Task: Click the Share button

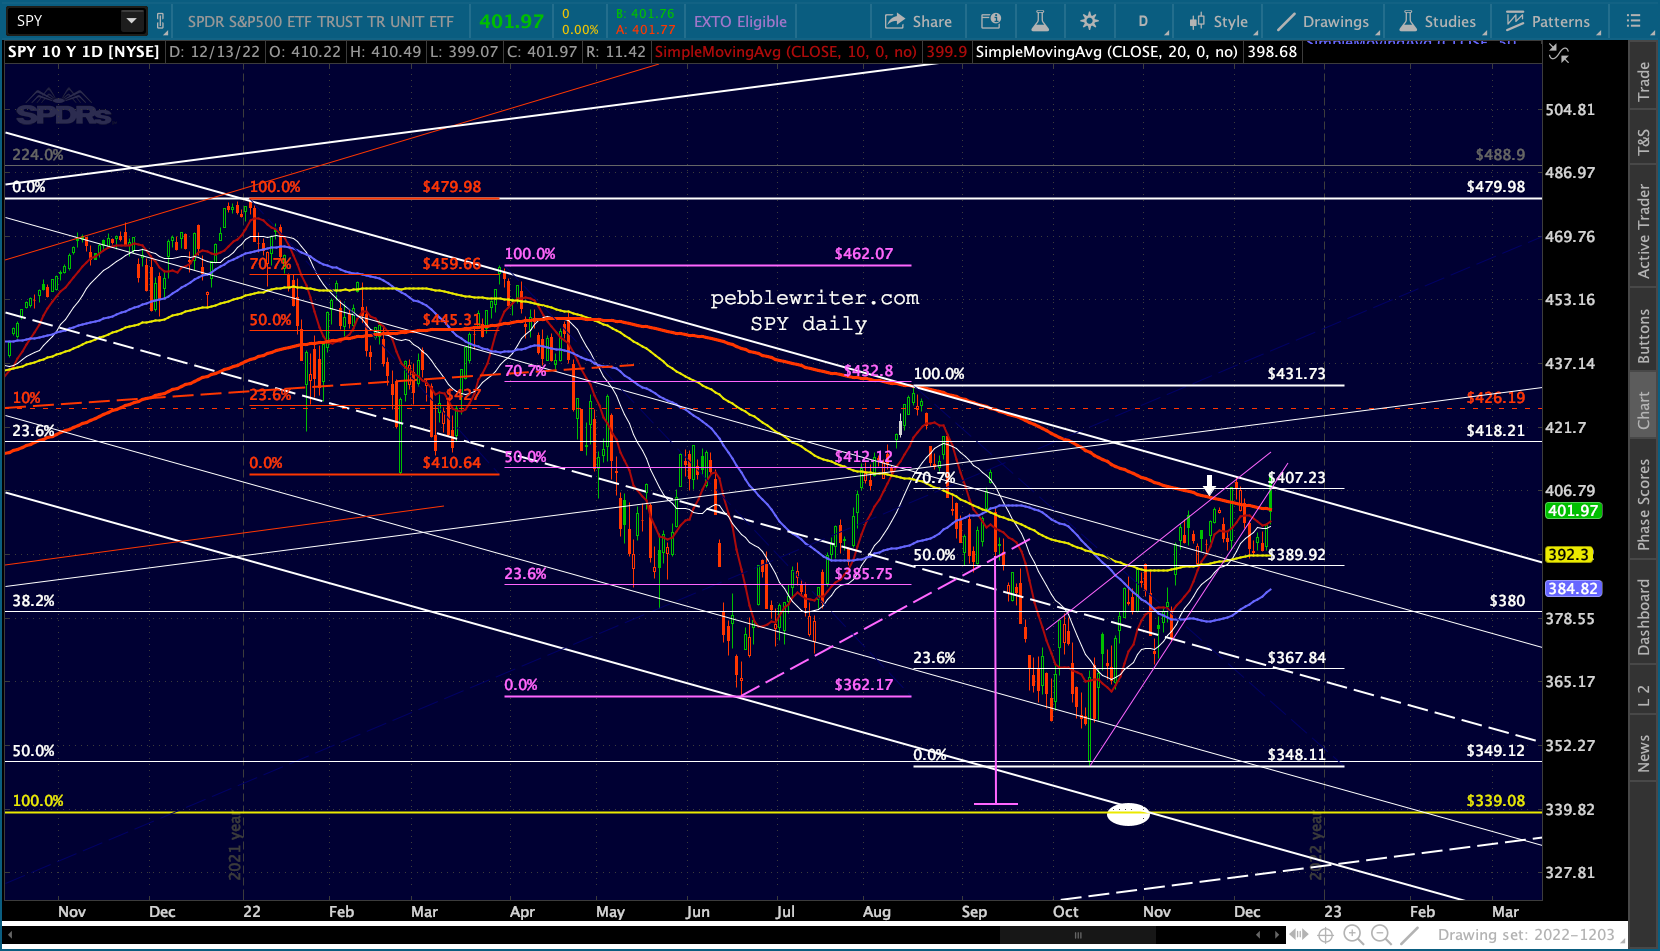Action: [918, 21]
